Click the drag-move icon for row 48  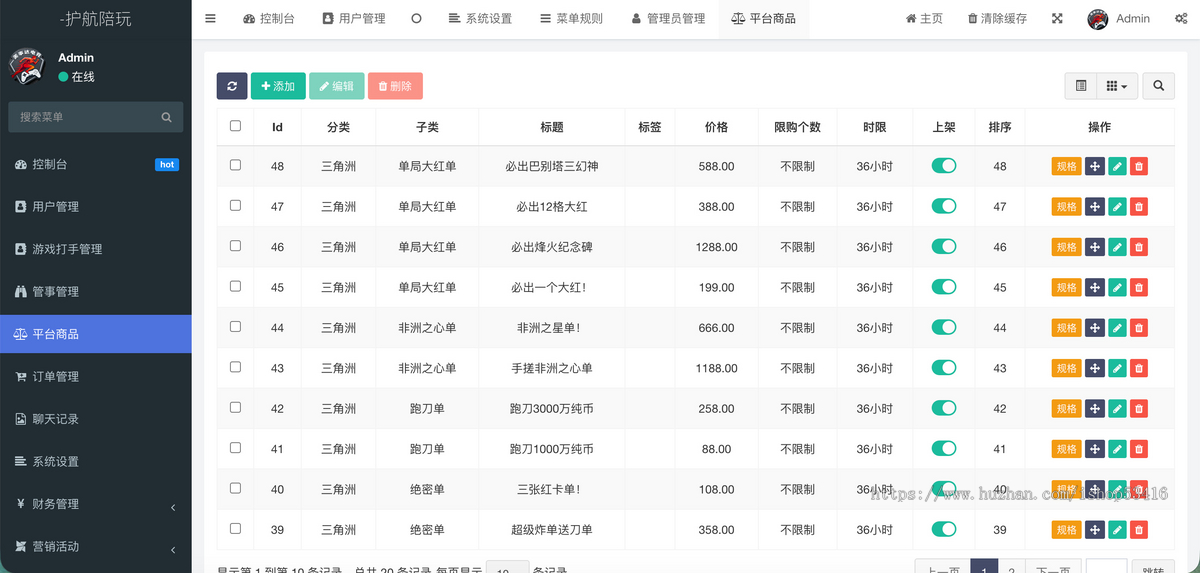[x=1095, y=166]
